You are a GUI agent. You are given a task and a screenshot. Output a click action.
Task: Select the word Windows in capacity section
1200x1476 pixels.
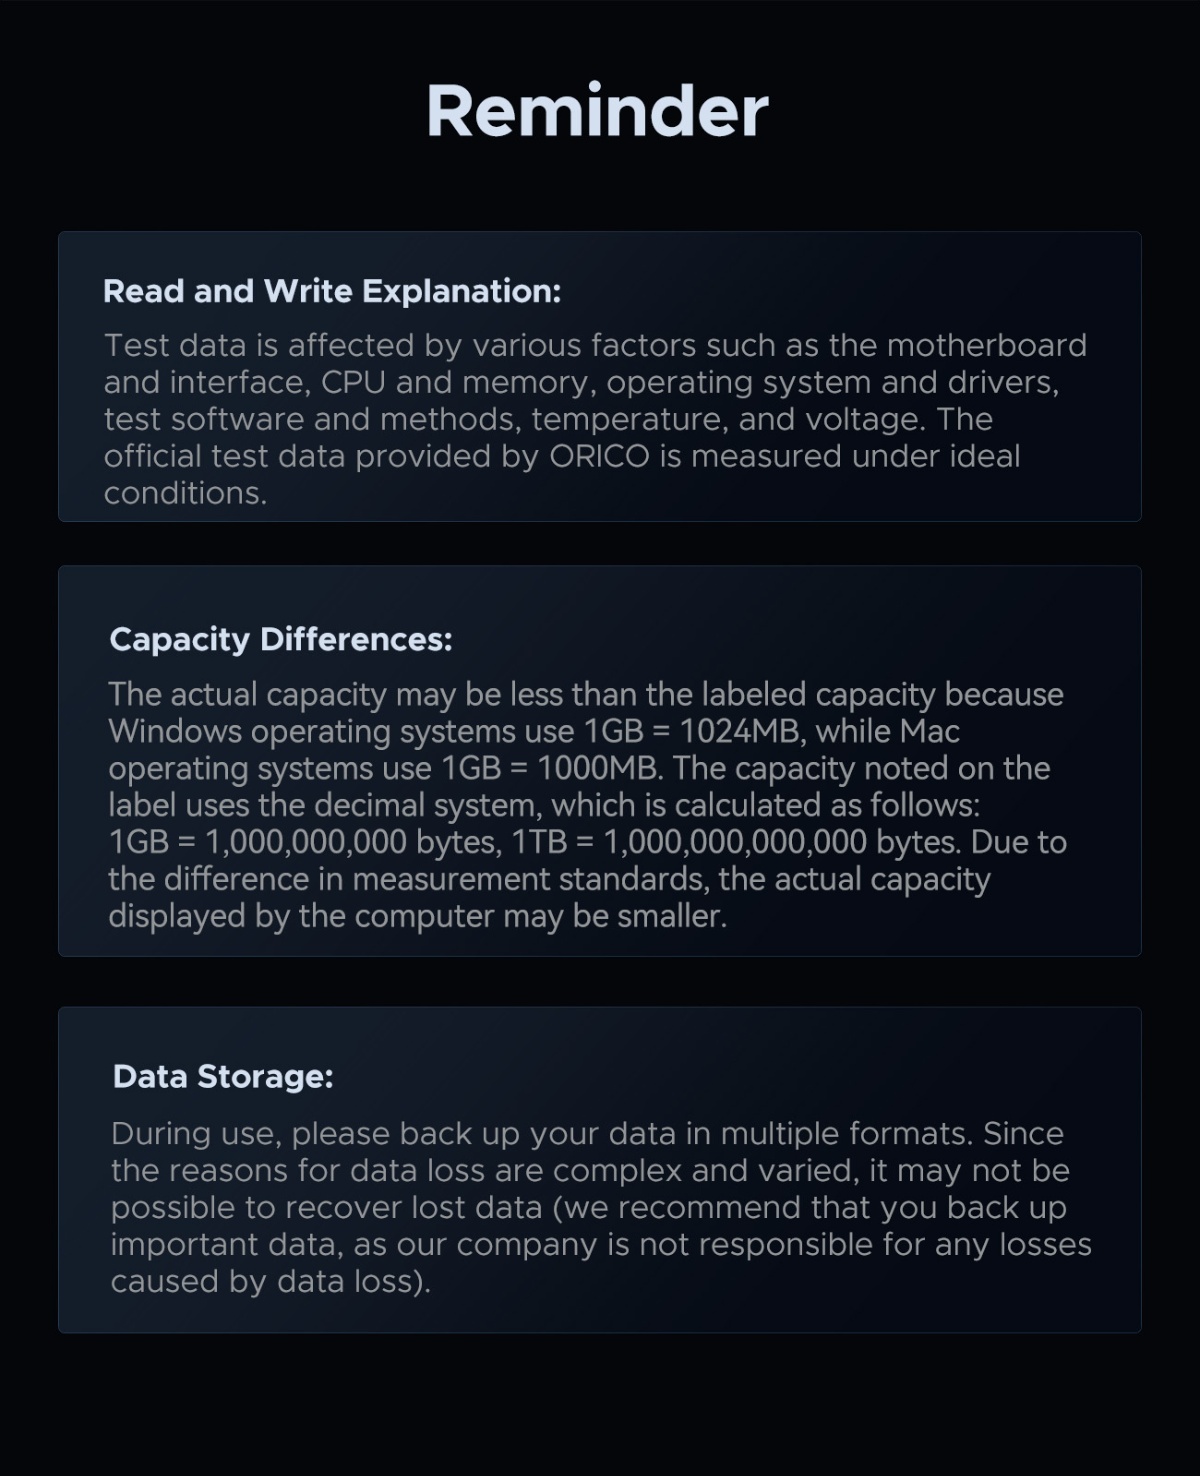point(175,731)
